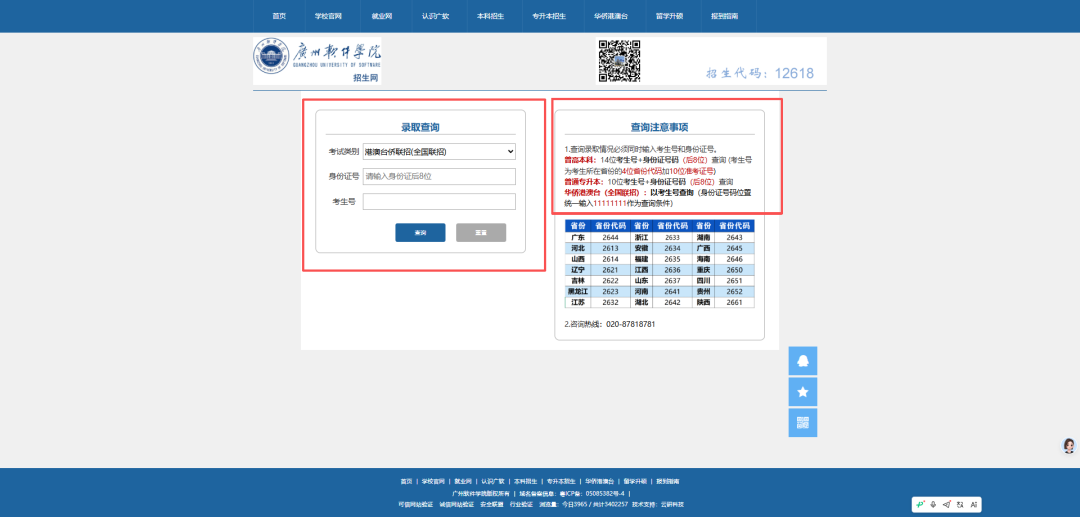Click the 查询注意事项 heading

coord(660,127)
